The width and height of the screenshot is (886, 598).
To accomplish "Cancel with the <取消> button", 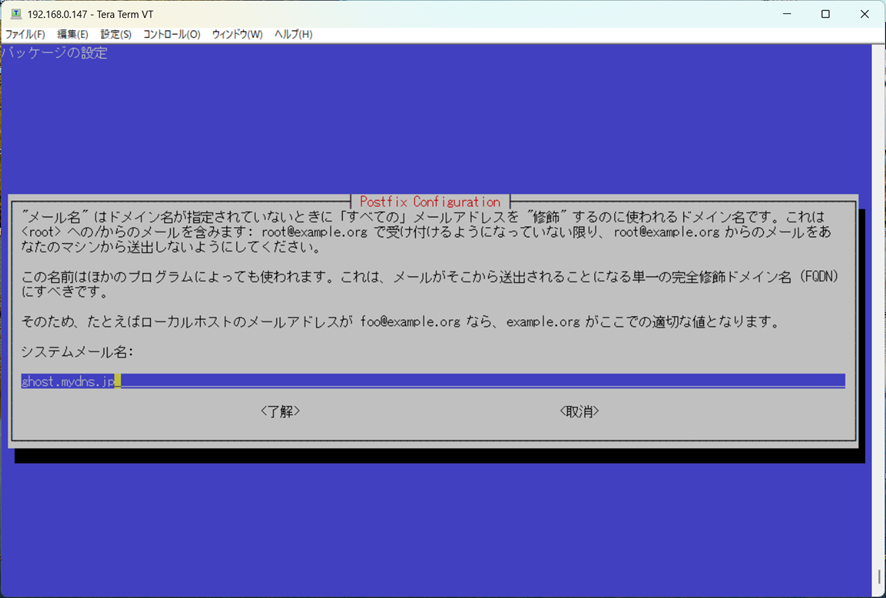I will tap(579, 411).
